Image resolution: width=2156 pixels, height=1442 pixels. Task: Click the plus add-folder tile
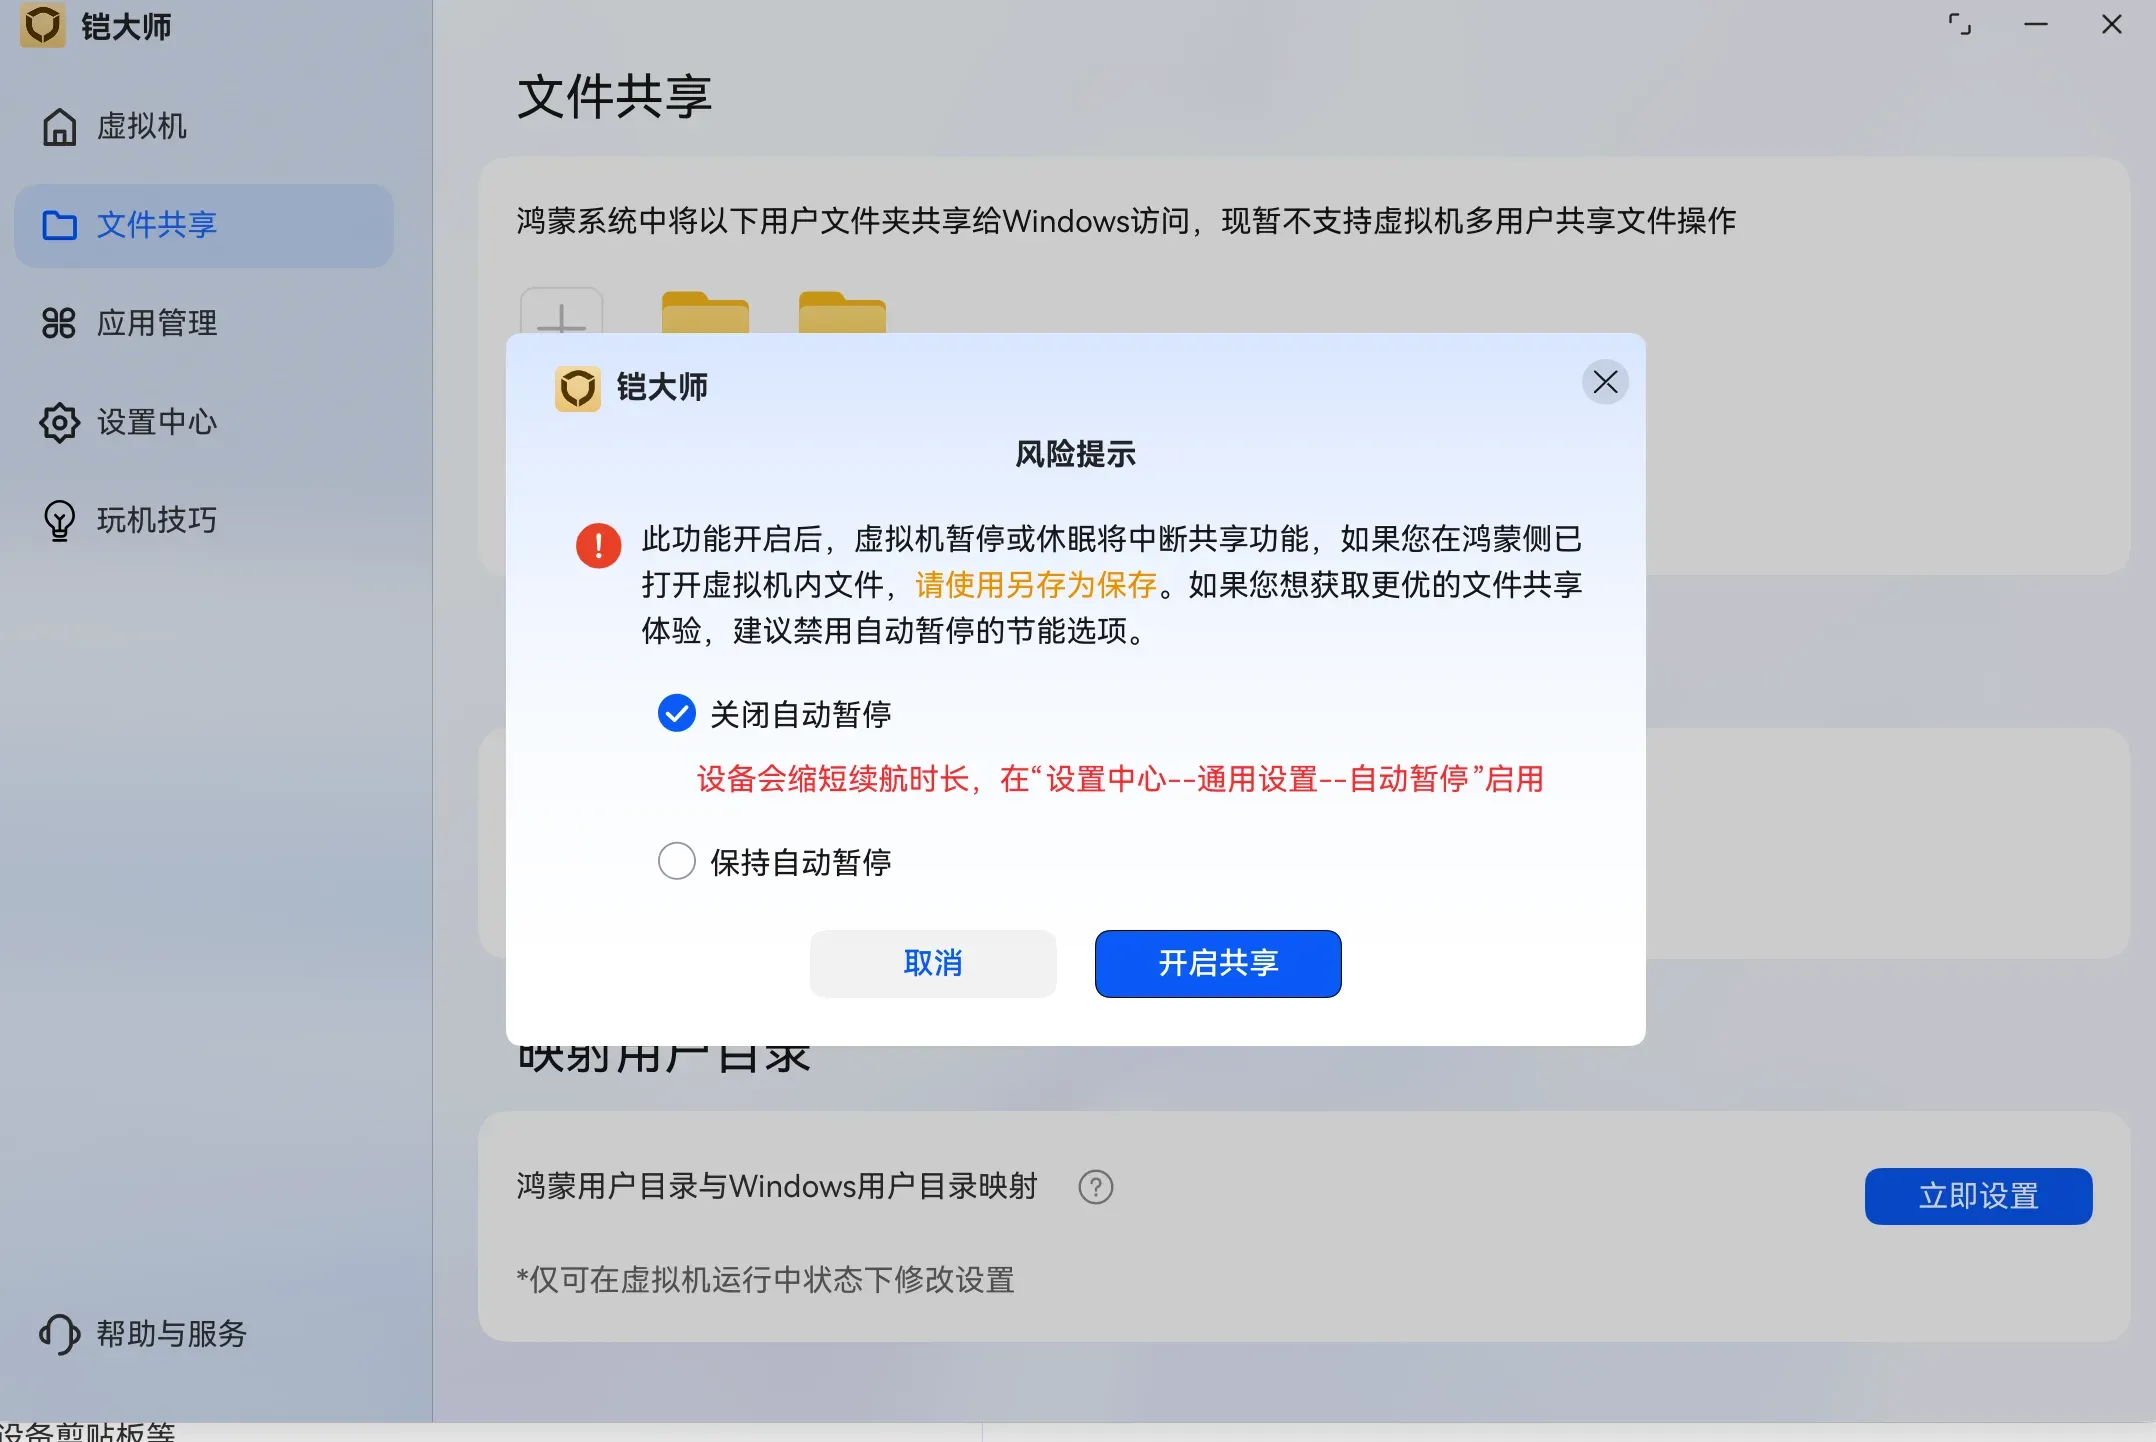[561, 311]
